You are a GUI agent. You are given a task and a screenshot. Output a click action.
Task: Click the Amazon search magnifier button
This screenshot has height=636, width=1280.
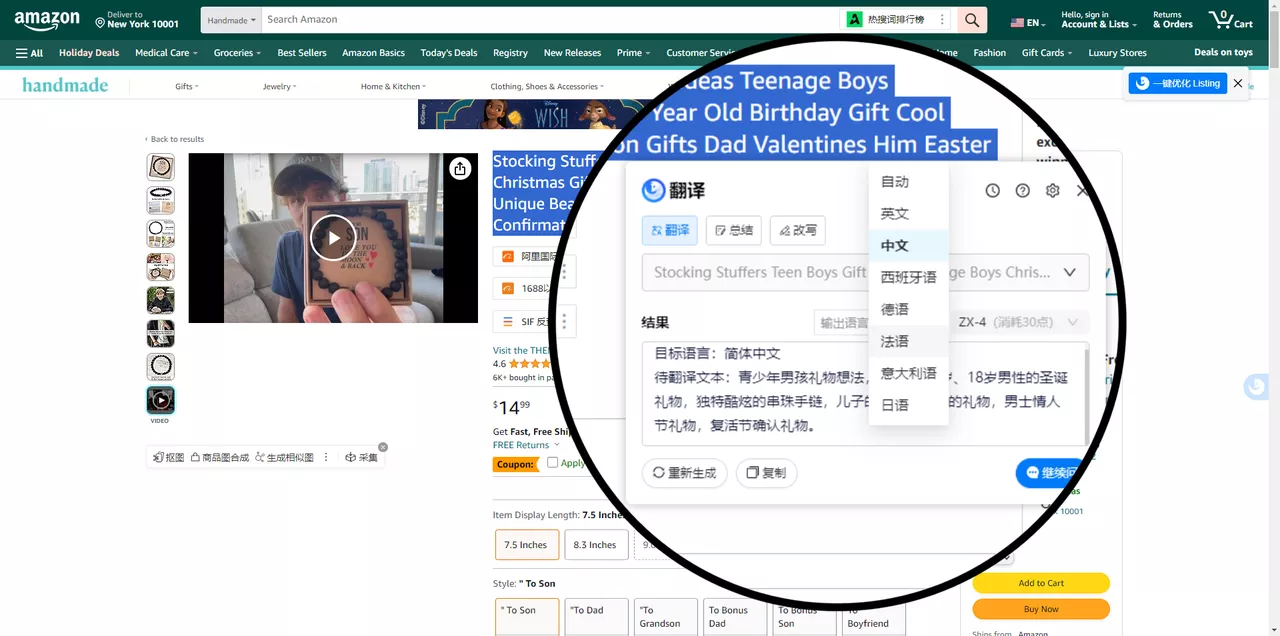pyautogui.click(x=971, y=20)
